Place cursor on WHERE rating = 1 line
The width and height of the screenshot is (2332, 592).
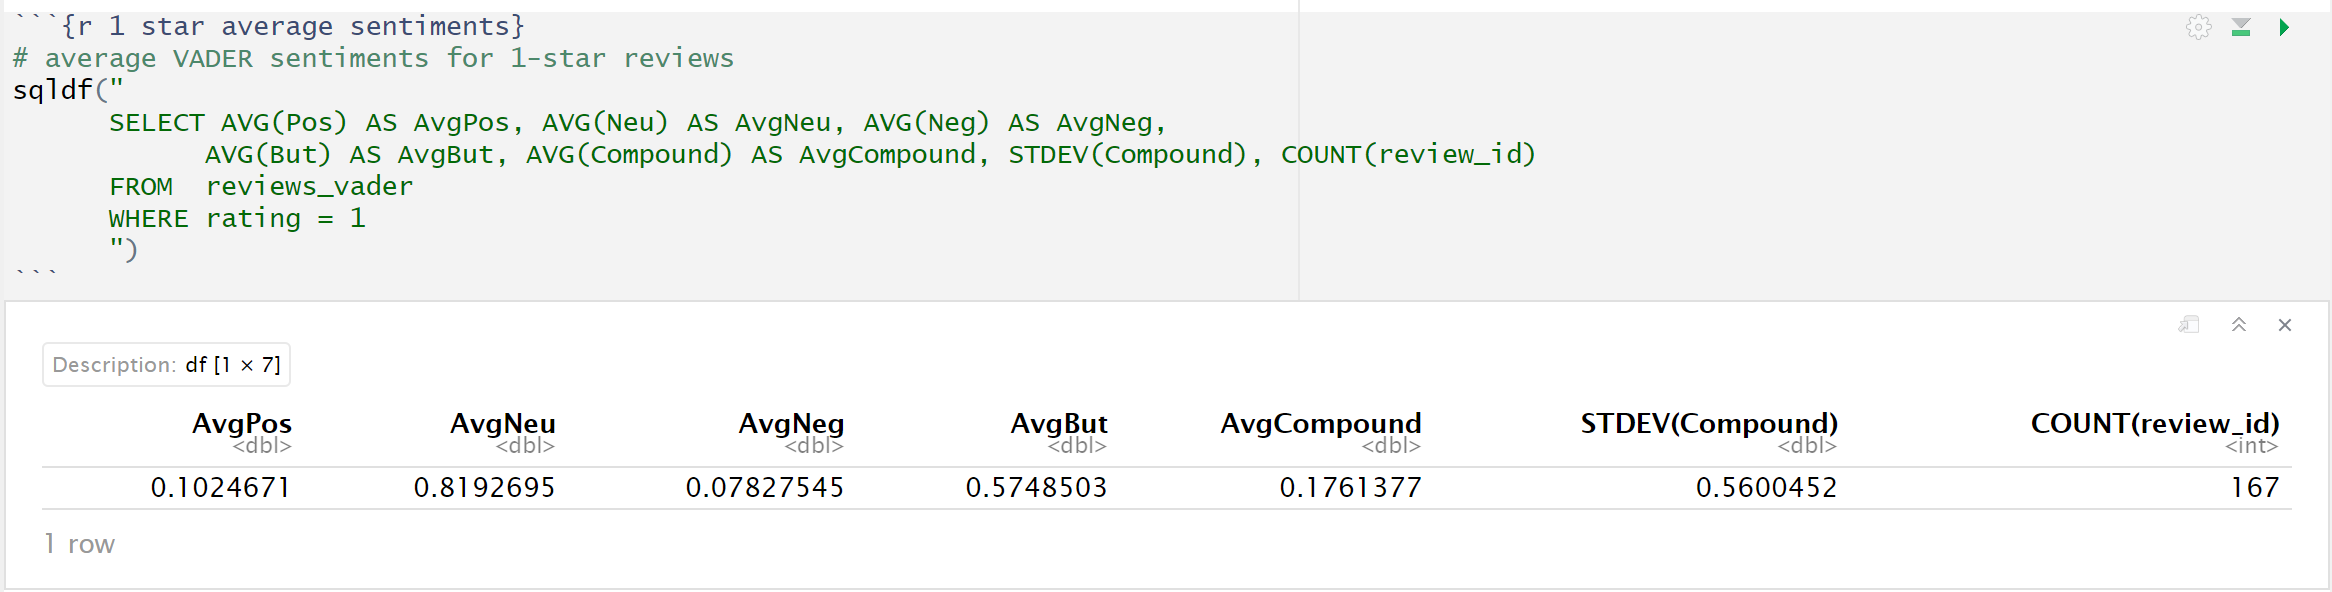point(237,218)
